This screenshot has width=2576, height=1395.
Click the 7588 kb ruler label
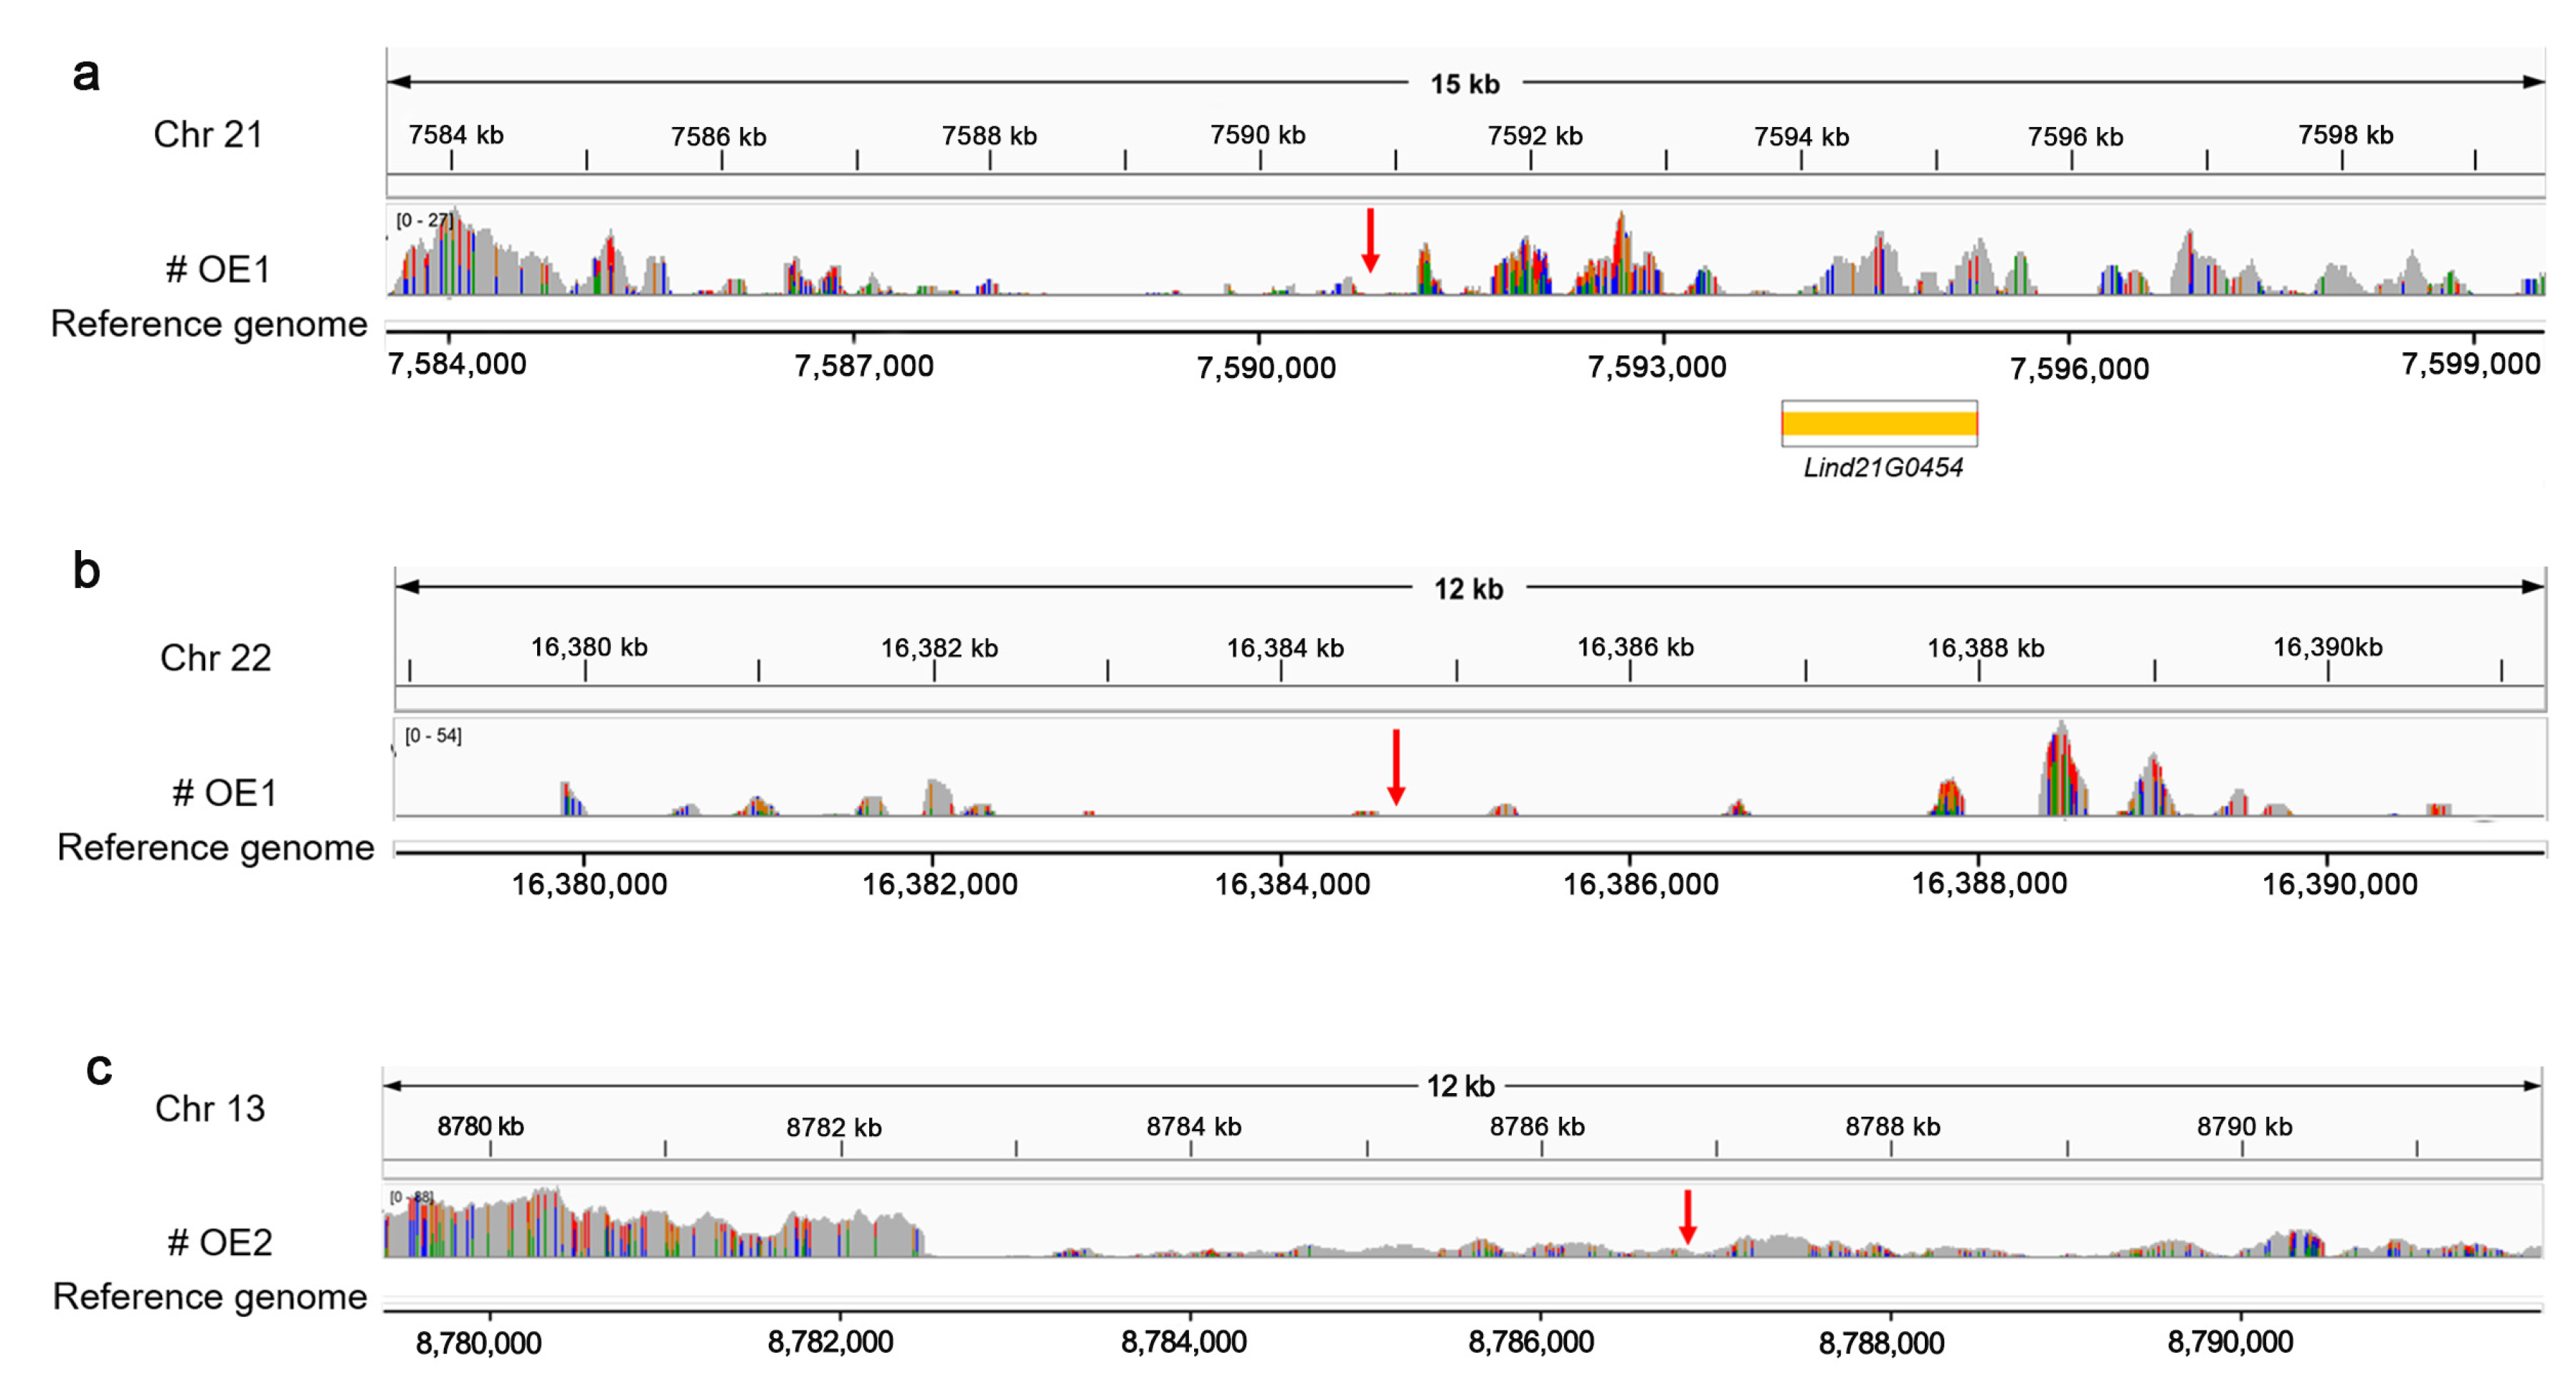[989, 135]
